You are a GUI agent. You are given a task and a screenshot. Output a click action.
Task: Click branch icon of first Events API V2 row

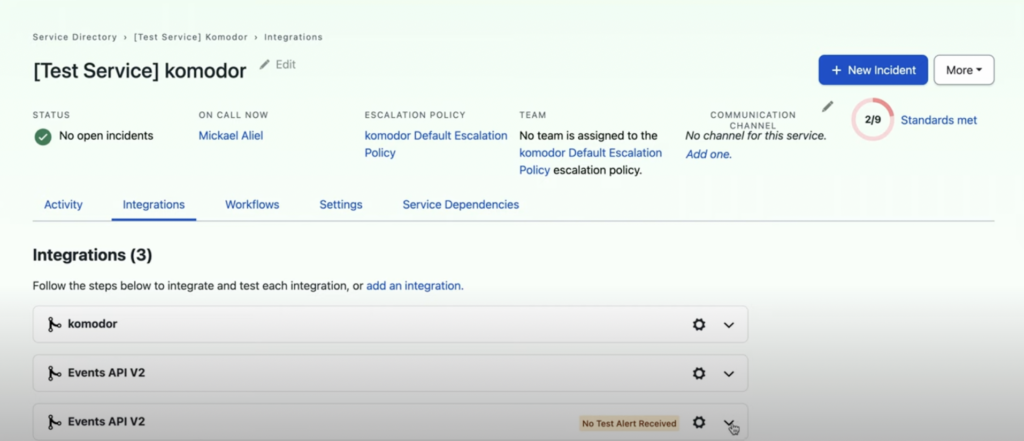click(x=54, y=373)
